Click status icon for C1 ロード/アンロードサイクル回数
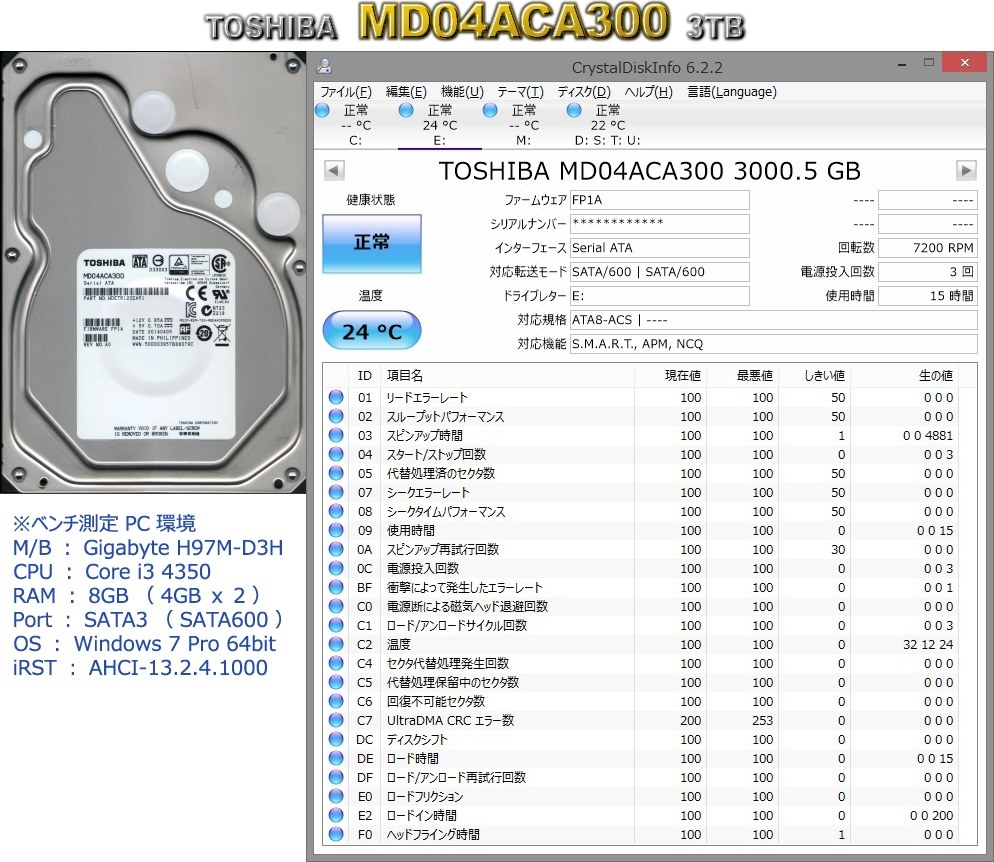 click(336, 626)
